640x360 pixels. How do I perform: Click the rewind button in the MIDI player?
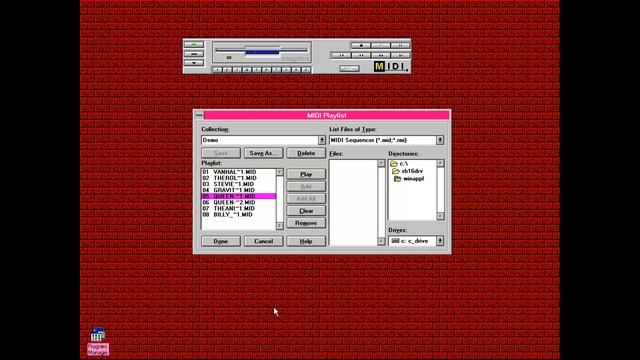click(361, 55)
